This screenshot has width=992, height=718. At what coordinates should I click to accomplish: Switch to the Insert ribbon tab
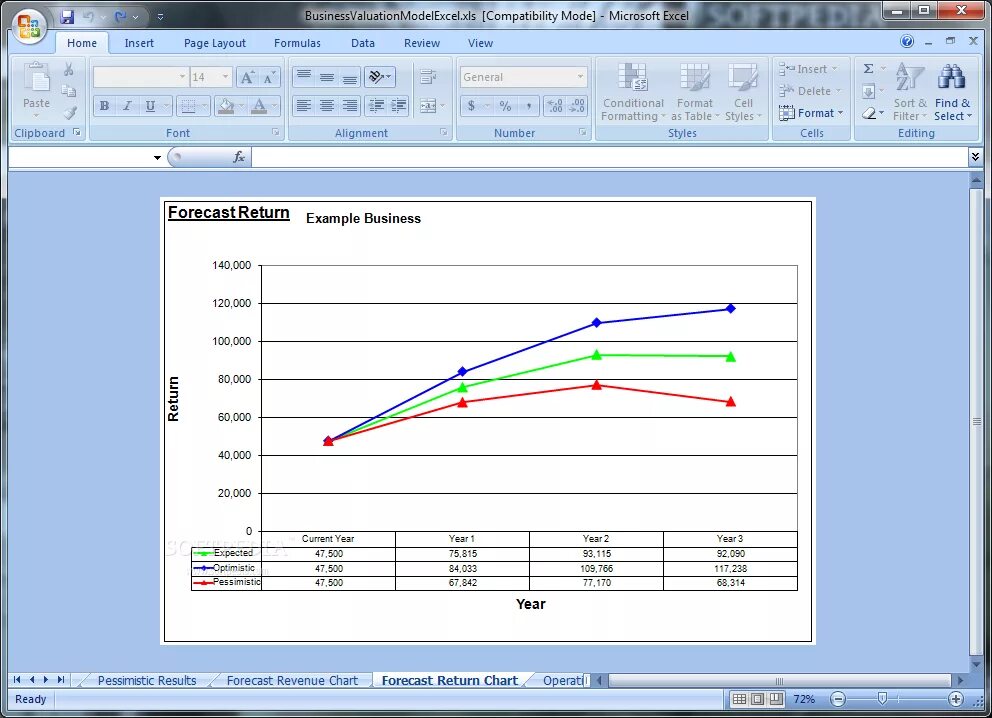[x=139, y=43]
